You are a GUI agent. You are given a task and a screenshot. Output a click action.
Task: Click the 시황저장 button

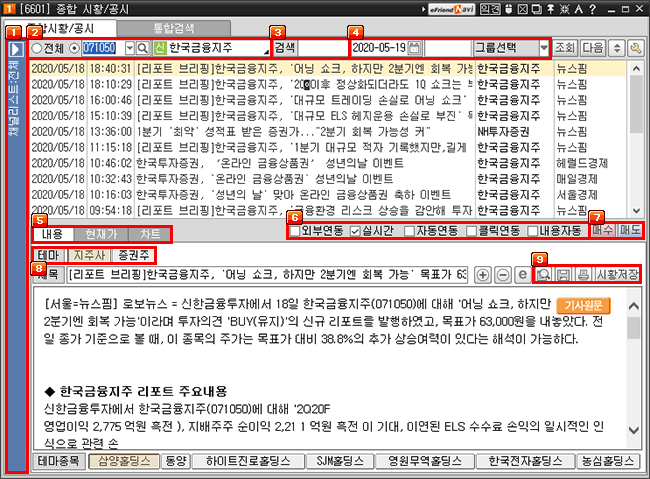coord(617,275)
